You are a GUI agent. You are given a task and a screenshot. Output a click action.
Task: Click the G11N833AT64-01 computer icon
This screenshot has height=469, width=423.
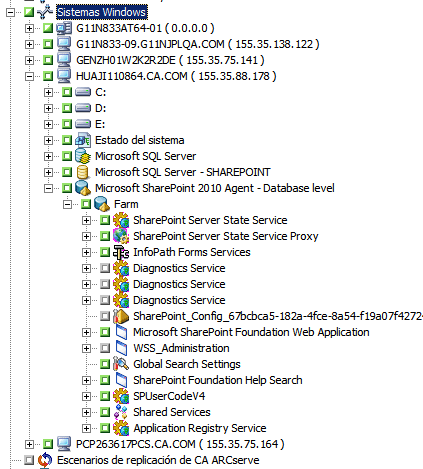click(x=64, y=28)
